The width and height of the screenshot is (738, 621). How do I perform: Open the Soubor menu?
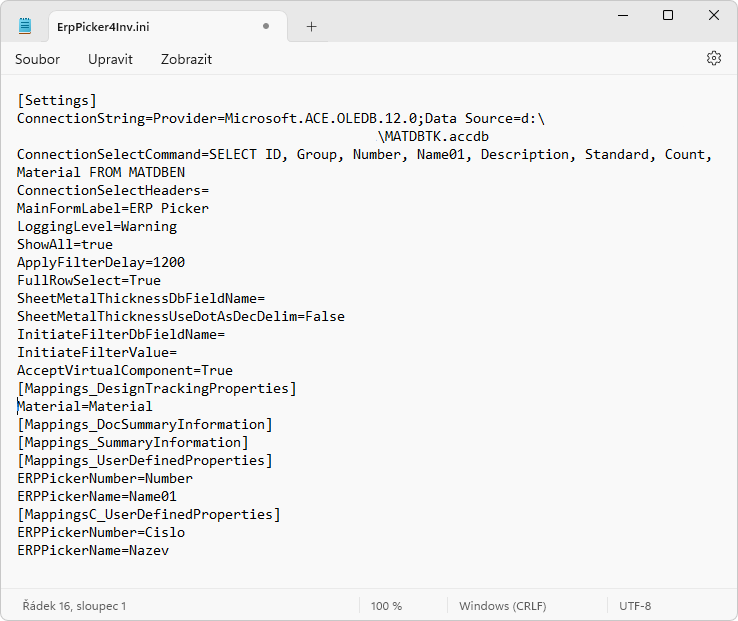(37, 59)
